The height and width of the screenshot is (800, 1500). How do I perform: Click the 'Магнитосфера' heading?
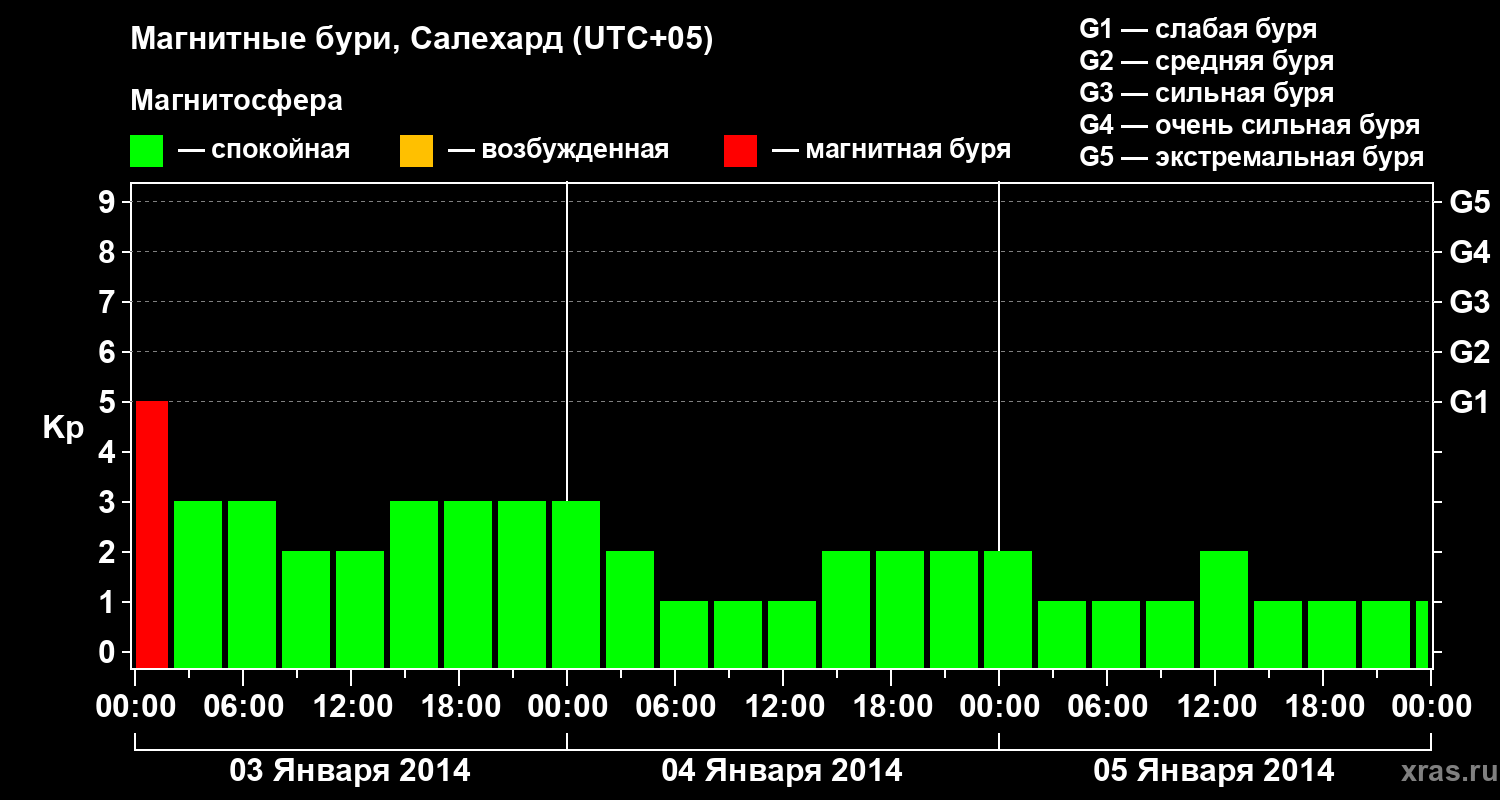pyautogui.click(x=237, y=101)
